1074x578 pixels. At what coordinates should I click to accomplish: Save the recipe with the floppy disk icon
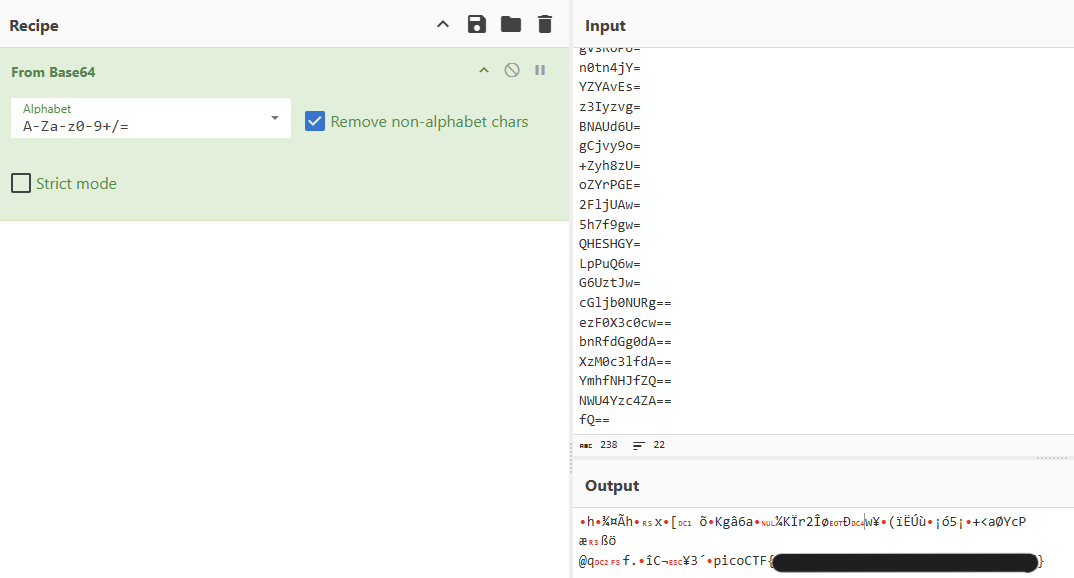(477, 25)
